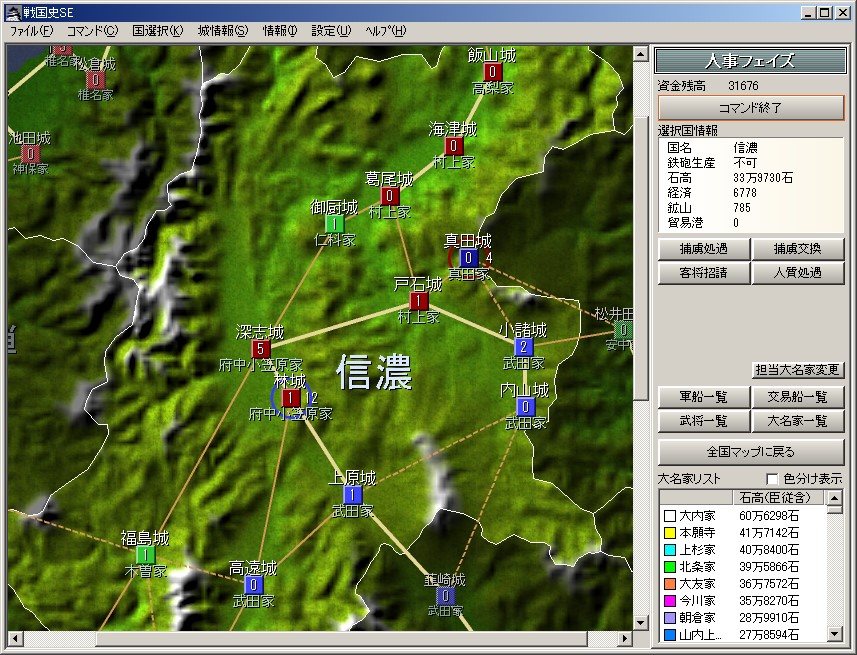Select the 内山城 castle marker
The height and width of the screenshot is (655, 857).
[x=525, y=406]
